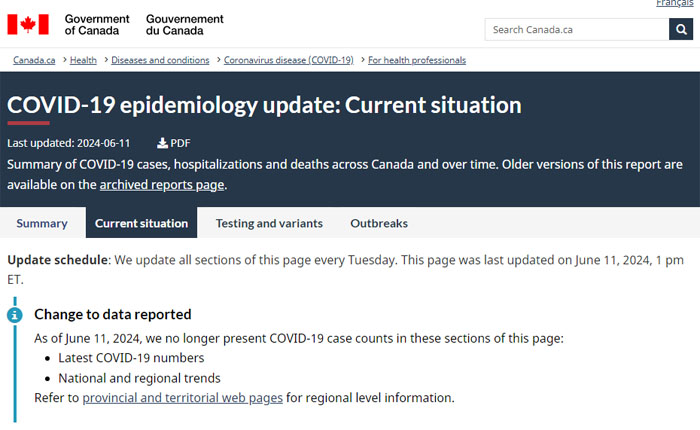Image resolution: width=700 pixels, height=430 pixels.
Task: Switch language via the Français link
Action: [x=676, y=4]
